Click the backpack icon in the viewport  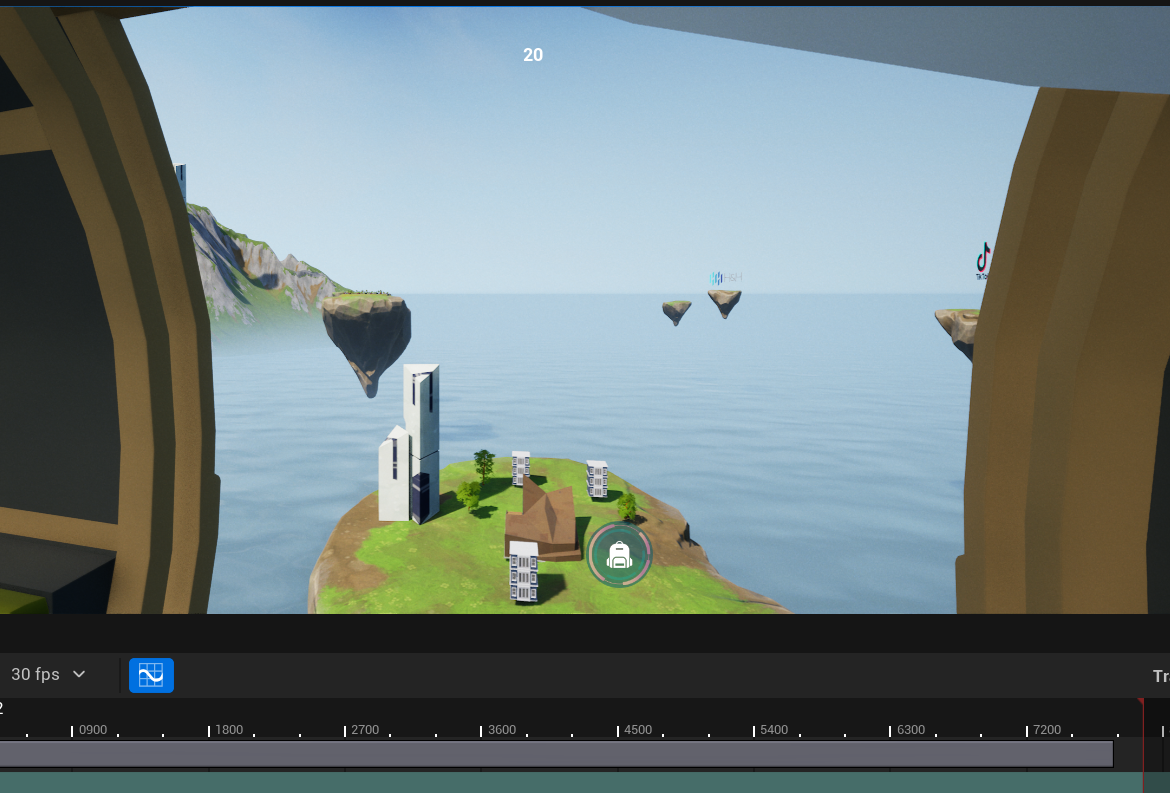(x=619, y=555)
